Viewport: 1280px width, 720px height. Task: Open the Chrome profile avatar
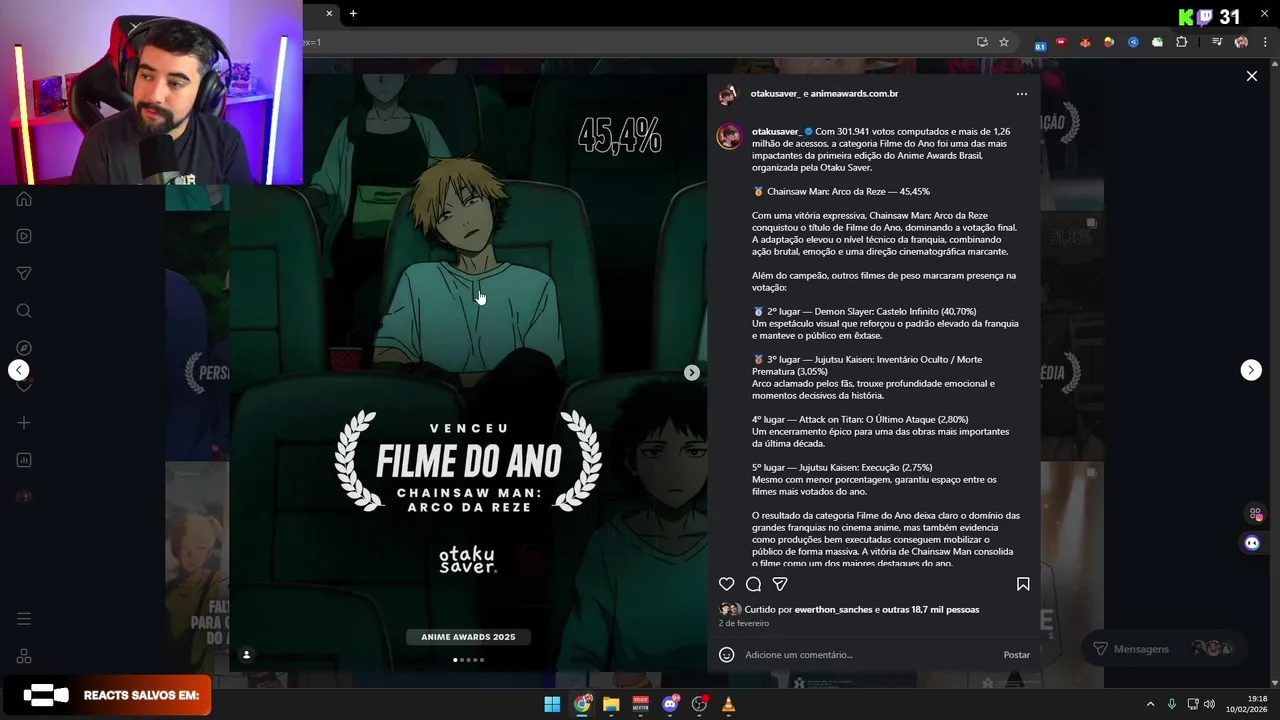point(1241,42)
